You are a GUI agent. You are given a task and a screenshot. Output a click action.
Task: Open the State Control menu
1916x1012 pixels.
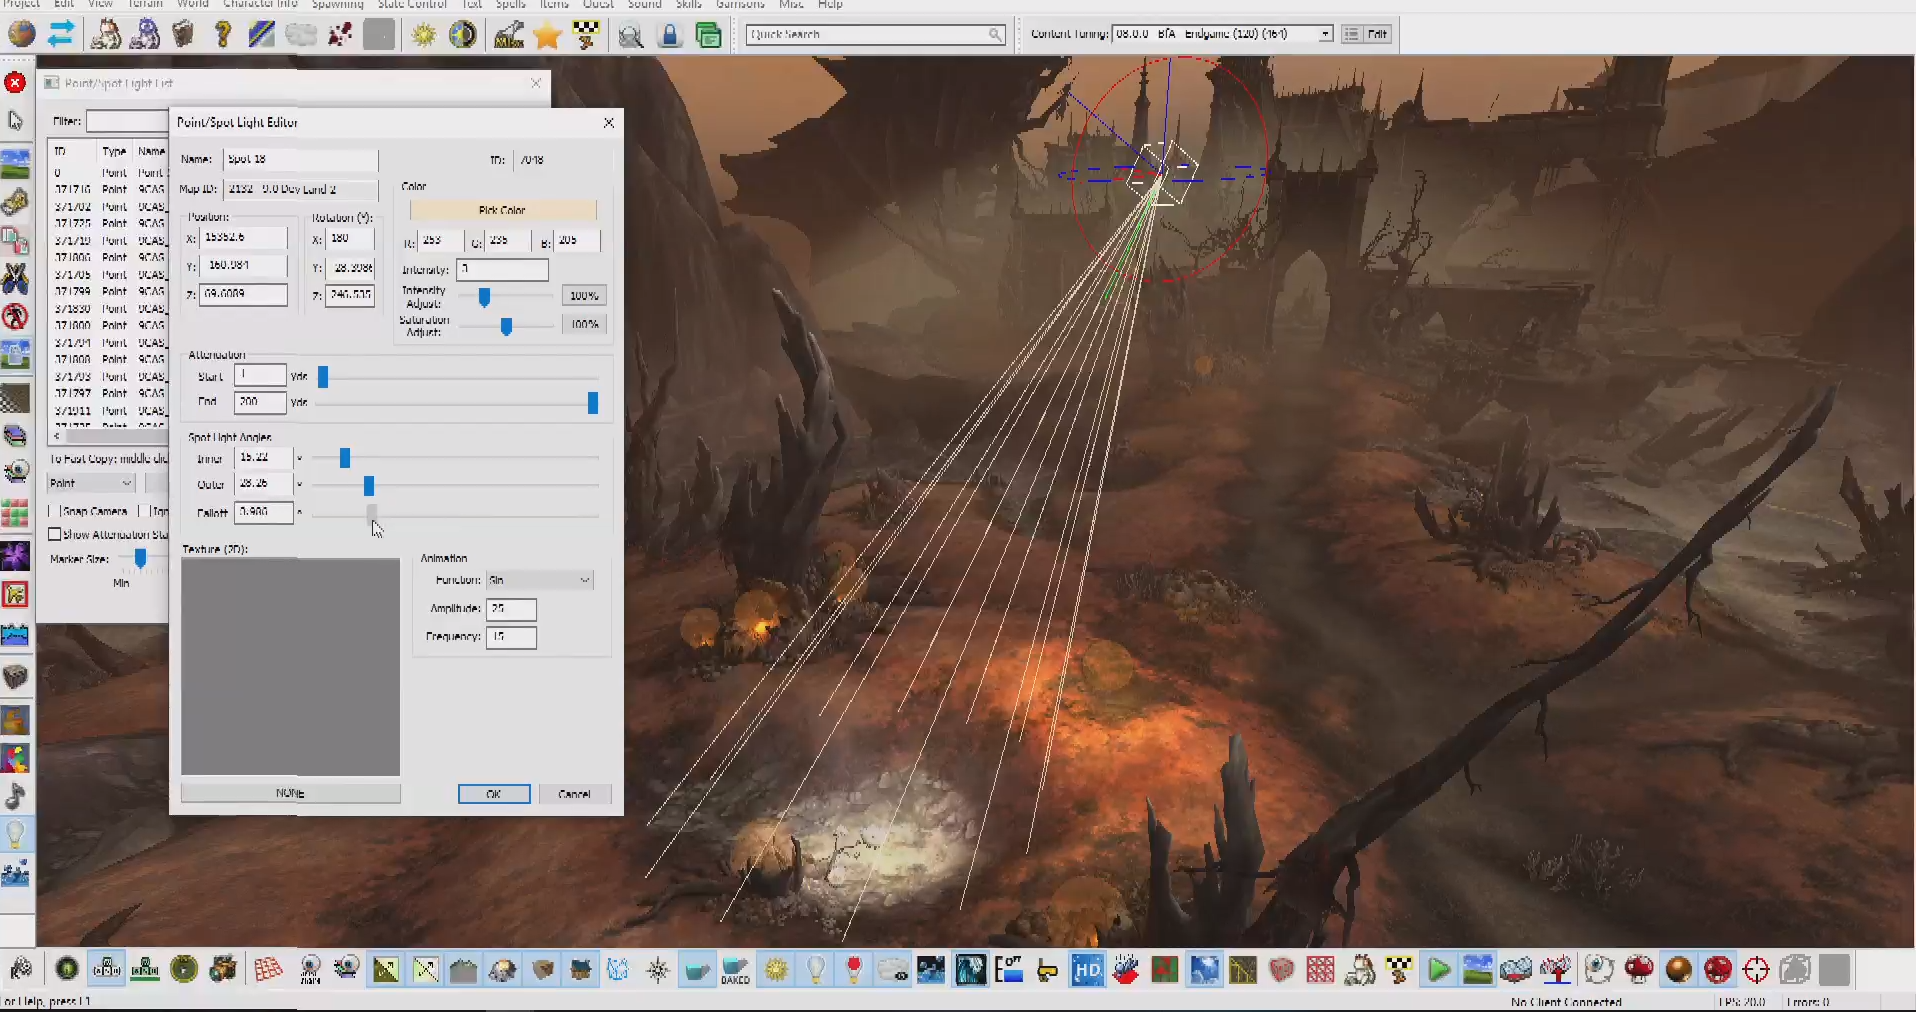coord(412,4)
